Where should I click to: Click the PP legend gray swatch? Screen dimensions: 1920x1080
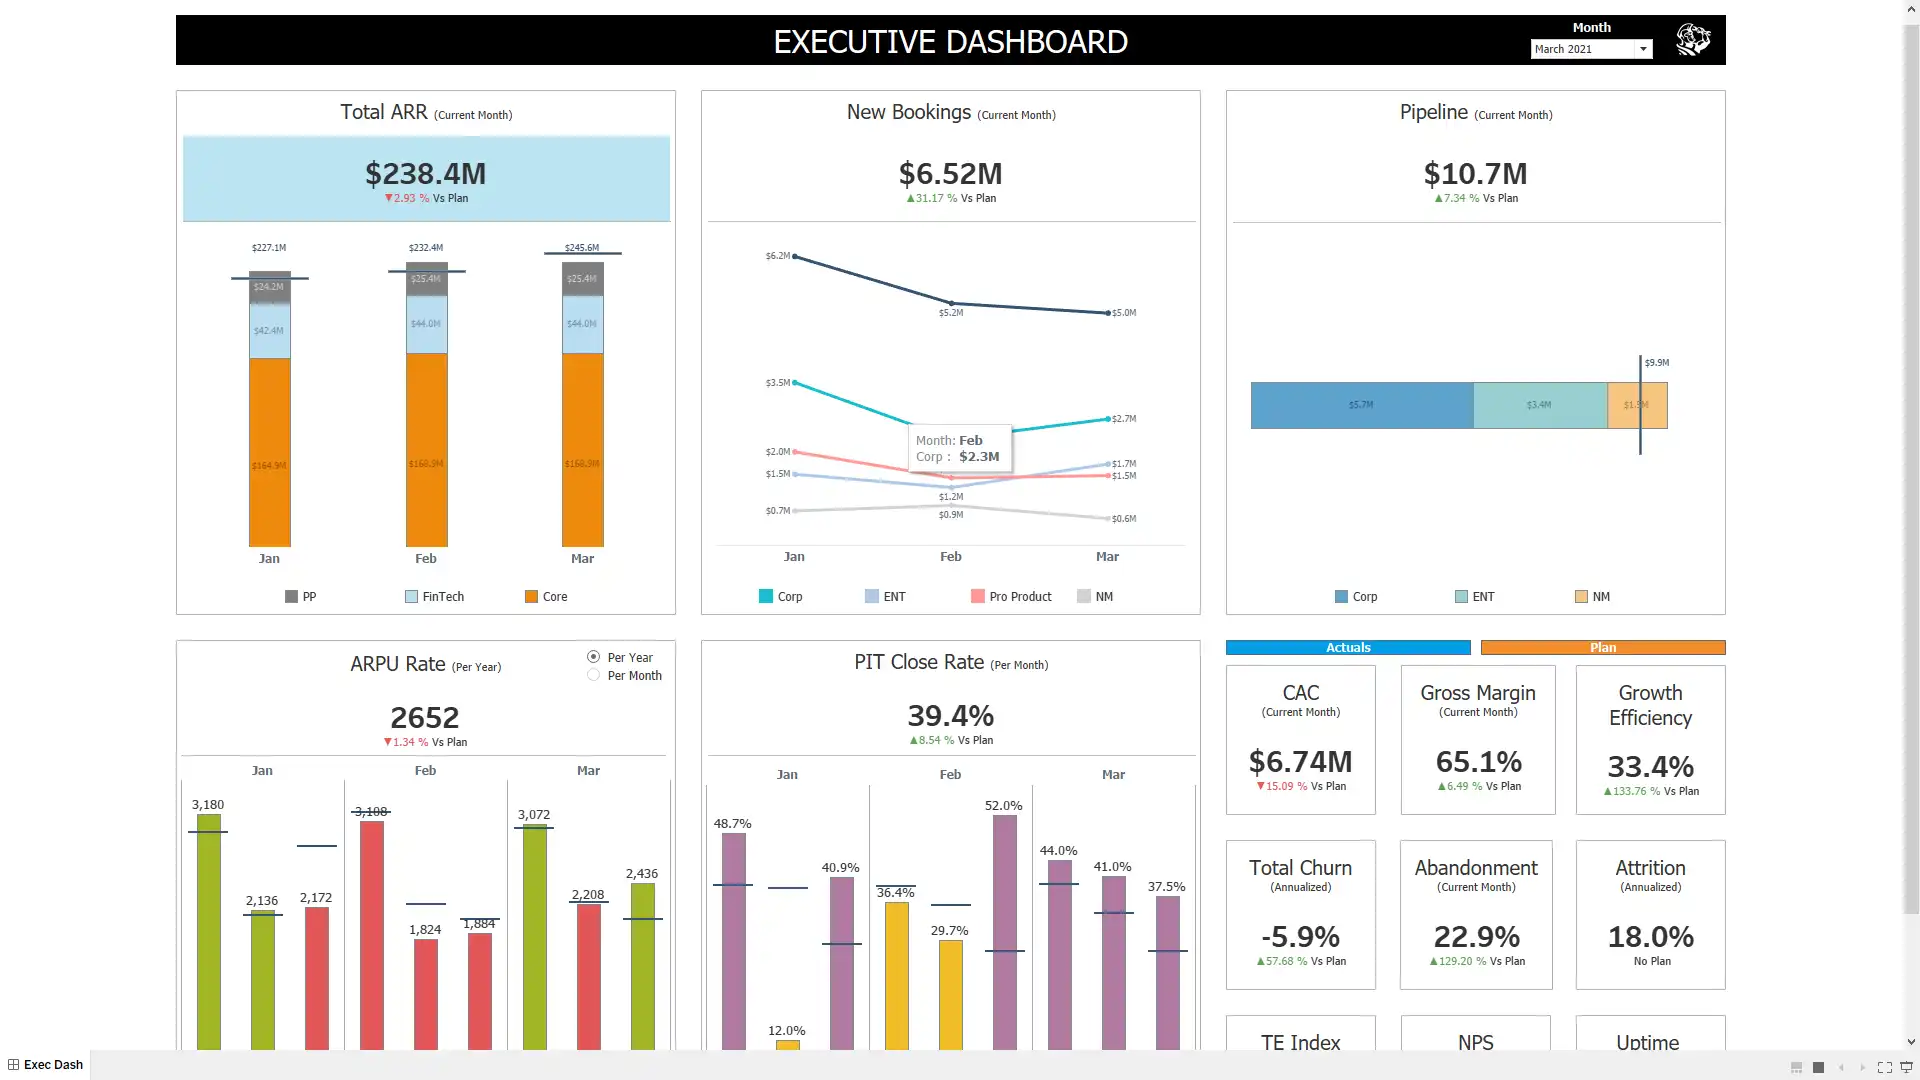click(x=291, y=596)
